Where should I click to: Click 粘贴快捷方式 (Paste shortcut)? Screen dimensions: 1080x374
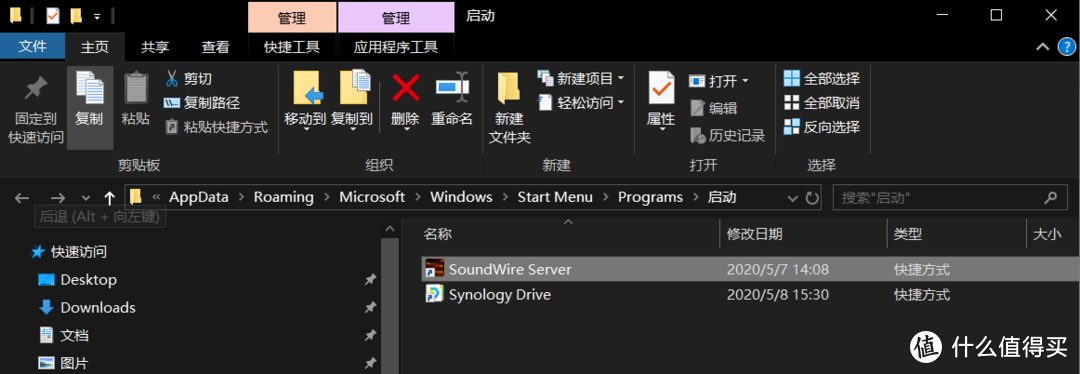point(216,127)
